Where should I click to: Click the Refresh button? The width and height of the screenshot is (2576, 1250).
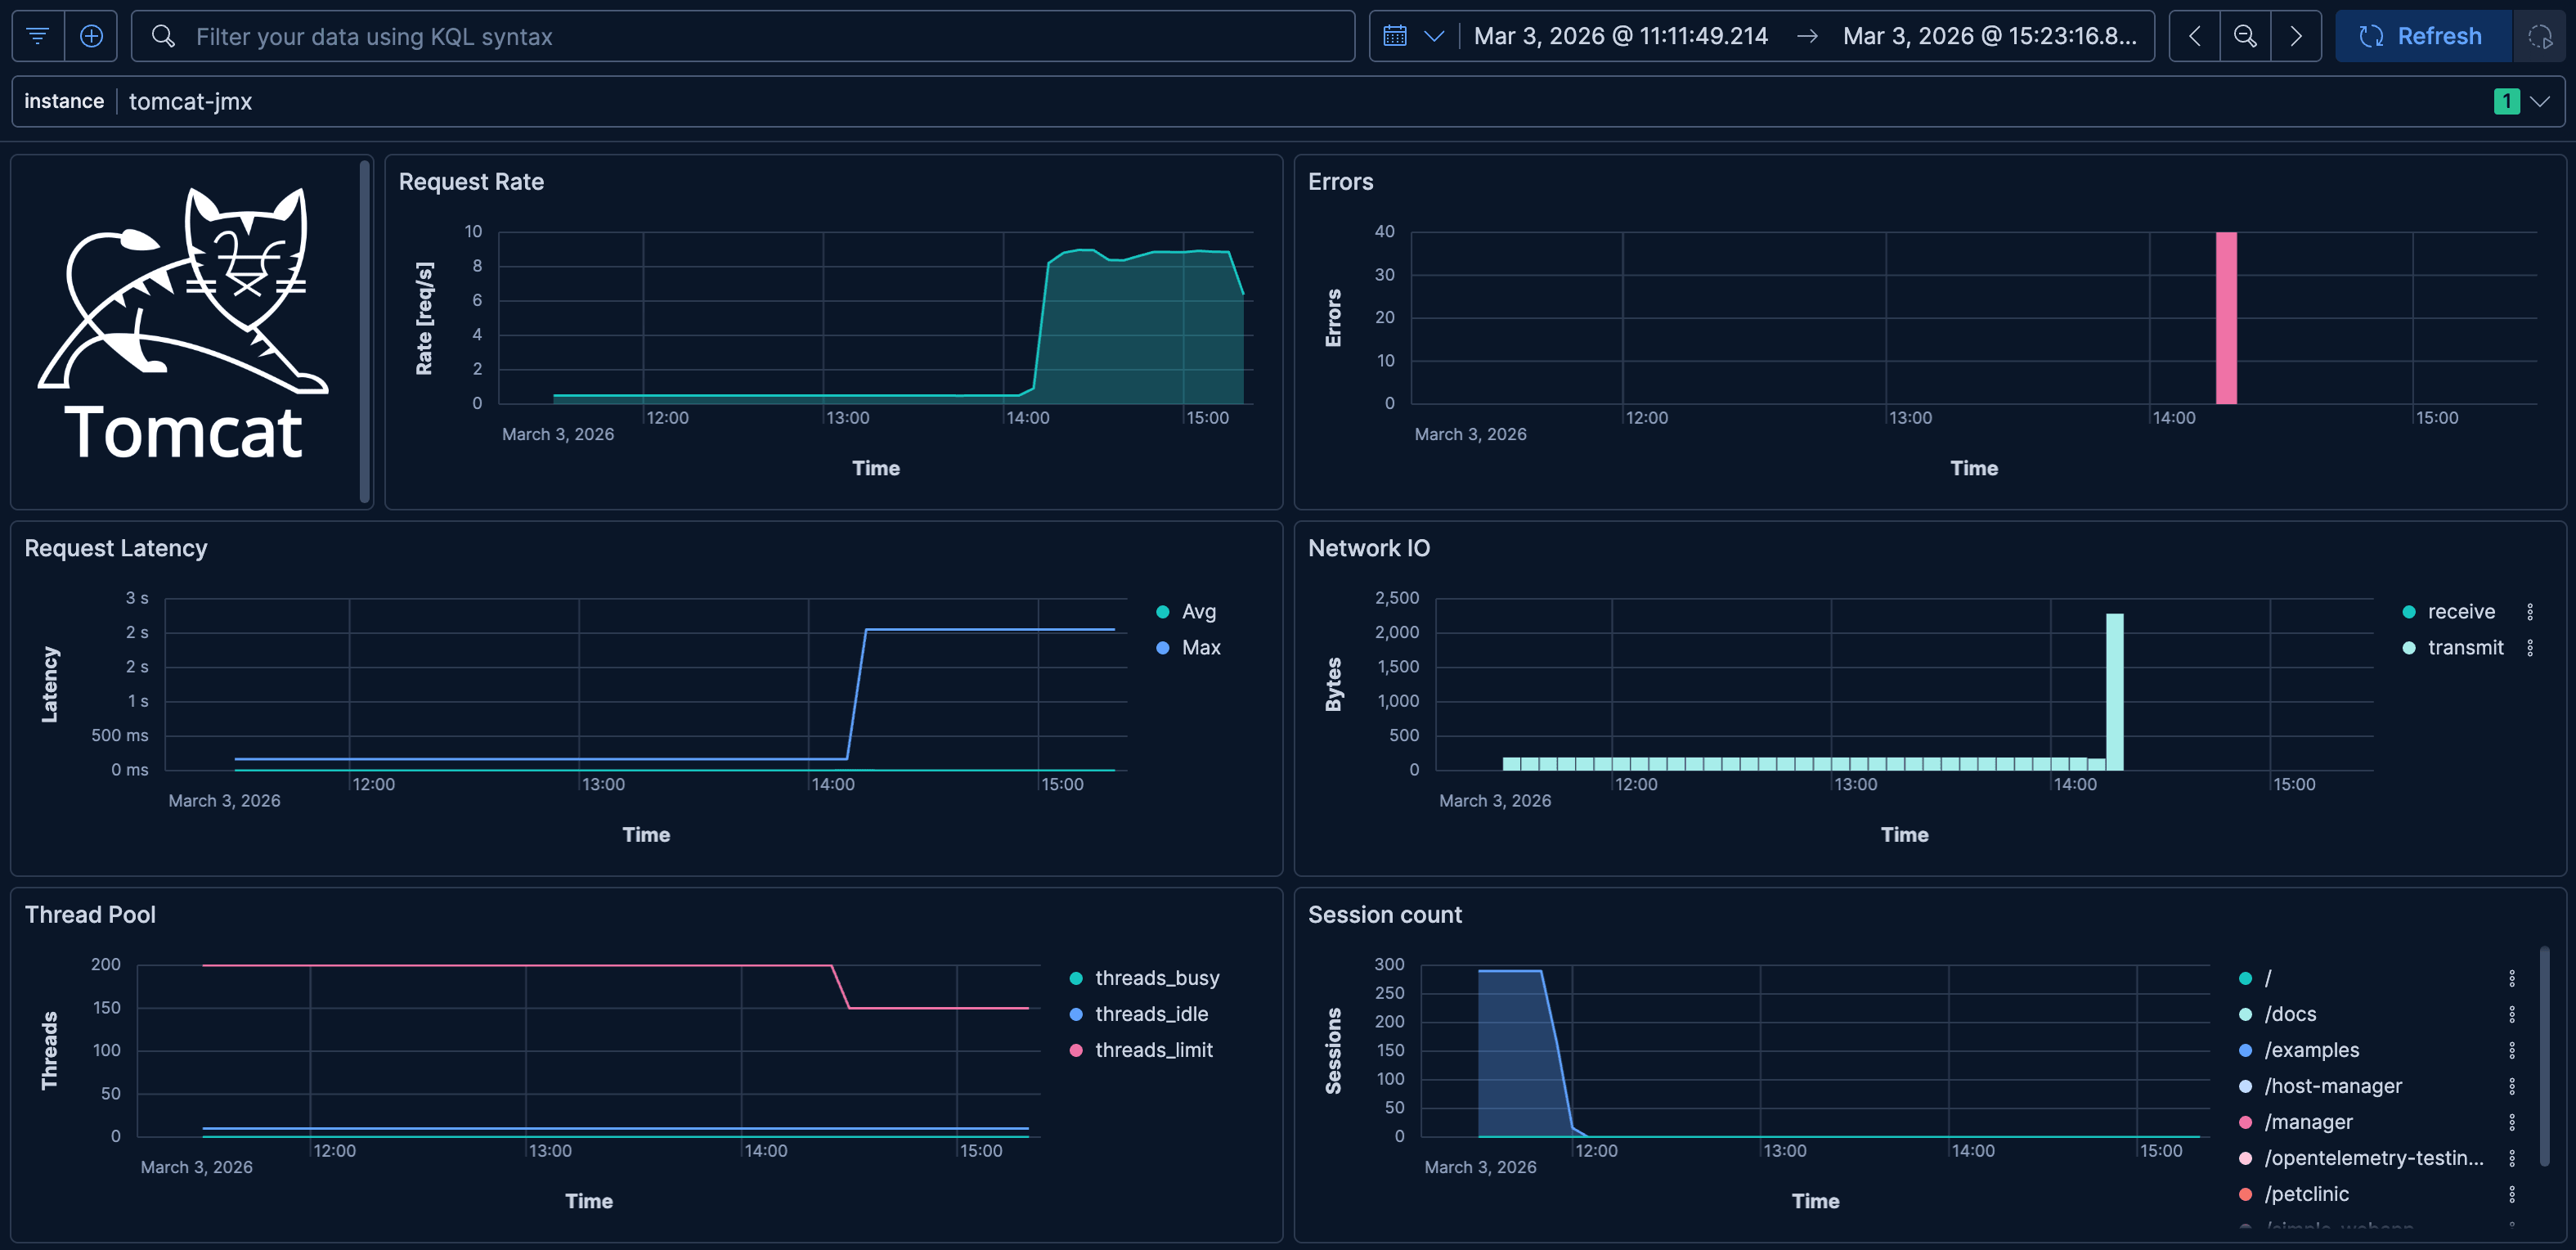click(x=2424, y=36)
